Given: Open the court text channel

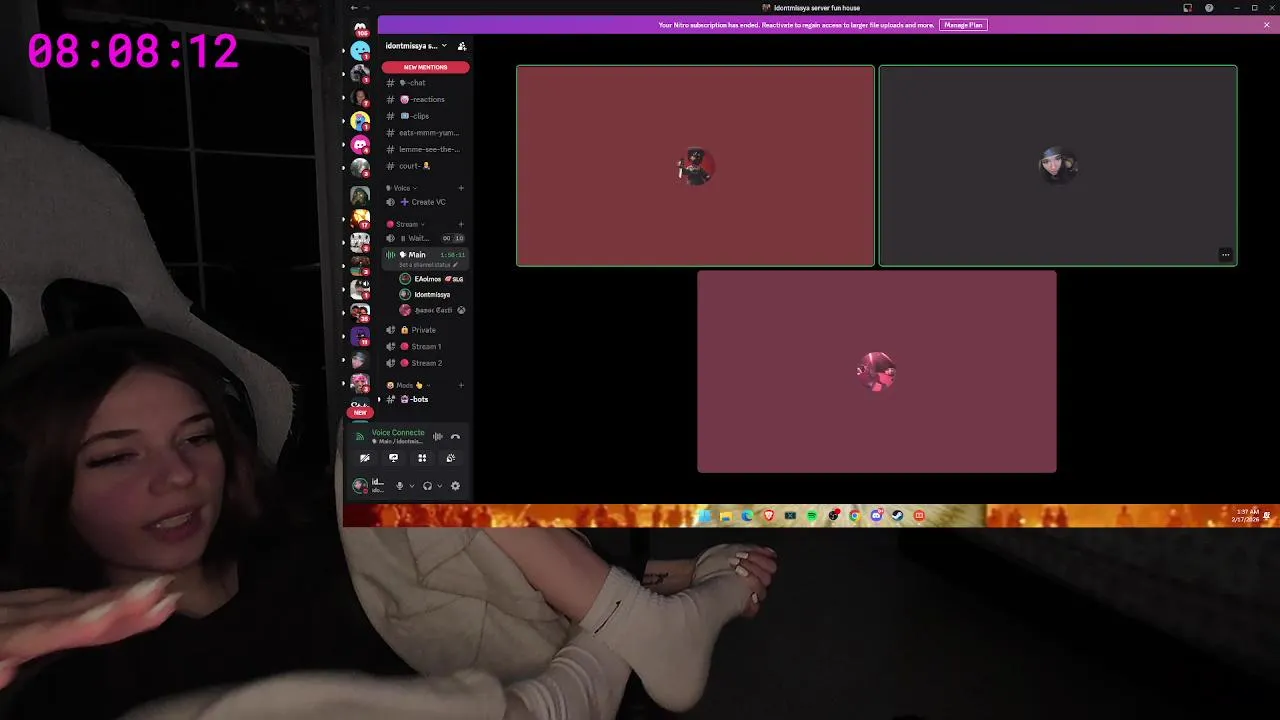Looking at the screenshot, I should pyautogui.click(x=425, y=166).
